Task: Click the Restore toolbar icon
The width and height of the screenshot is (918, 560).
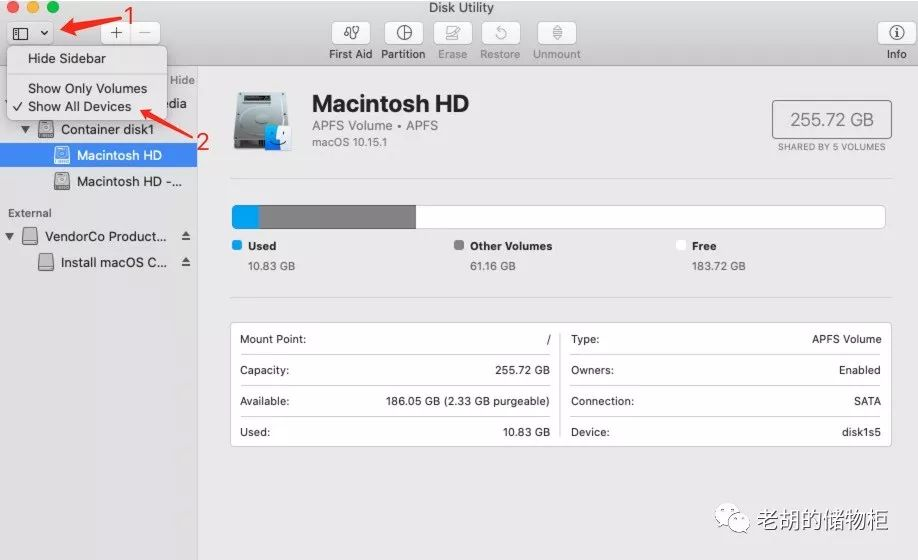Action: (x=501, y=33)
